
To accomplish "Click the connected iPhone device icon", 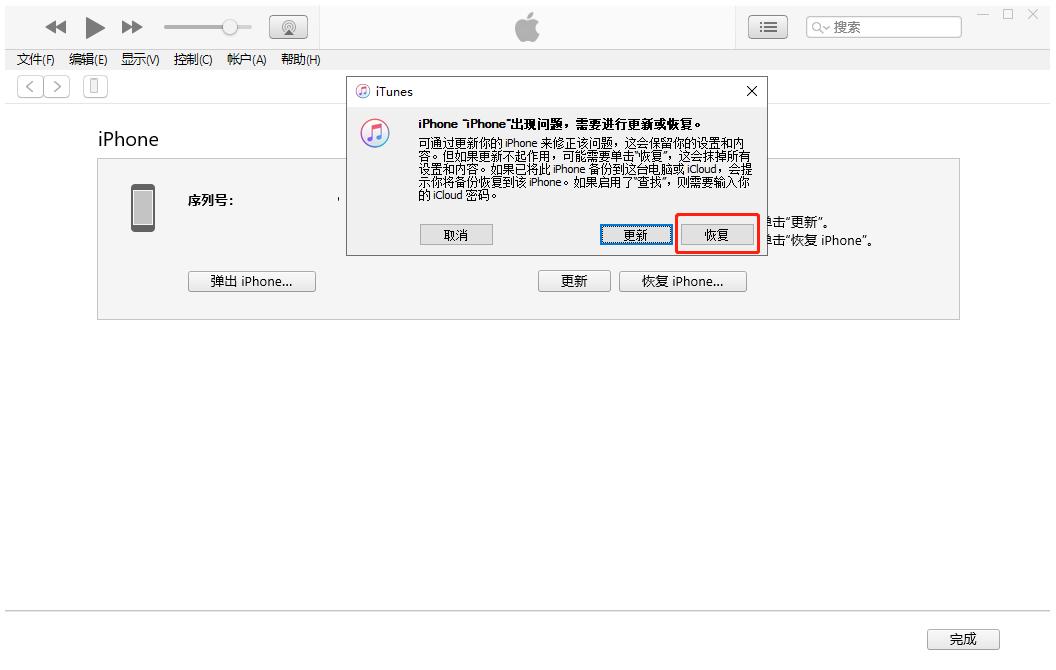I will [x=94, y=86].
